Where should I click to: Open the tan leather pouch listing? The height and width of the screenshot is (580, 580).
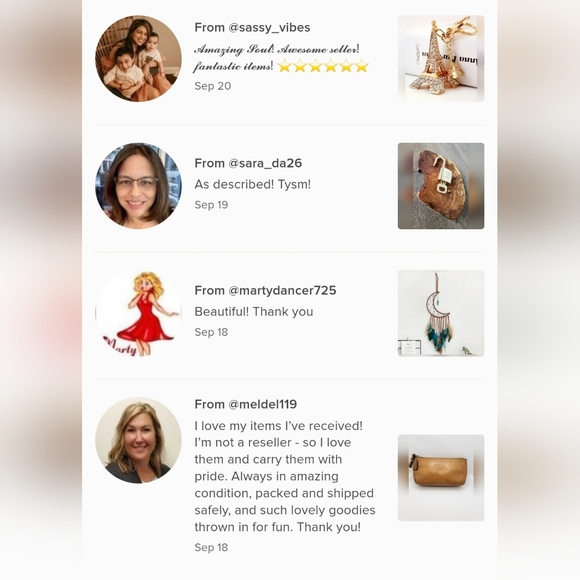pos(441,478)
